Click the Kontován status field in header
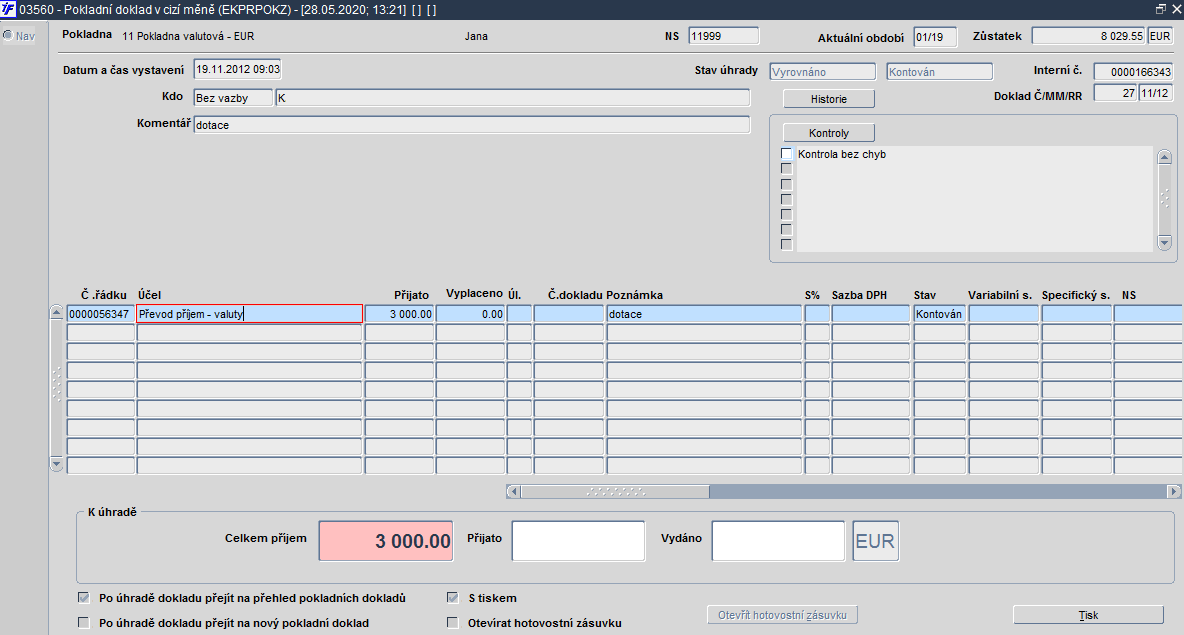1184x635 pixels. 939,72
